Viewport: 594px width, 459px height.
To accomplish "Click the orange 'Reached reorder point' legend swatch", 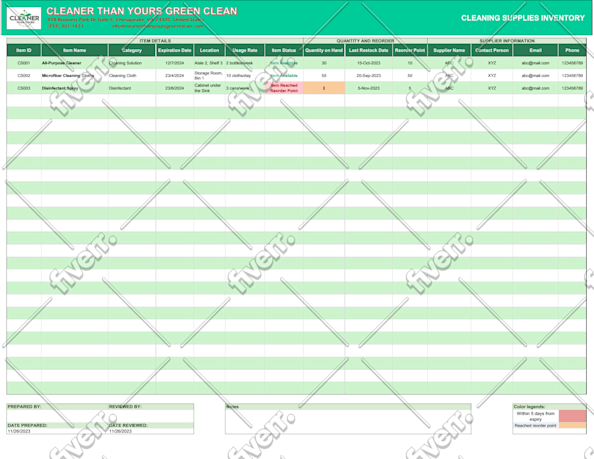I will (x=572, y=426).
